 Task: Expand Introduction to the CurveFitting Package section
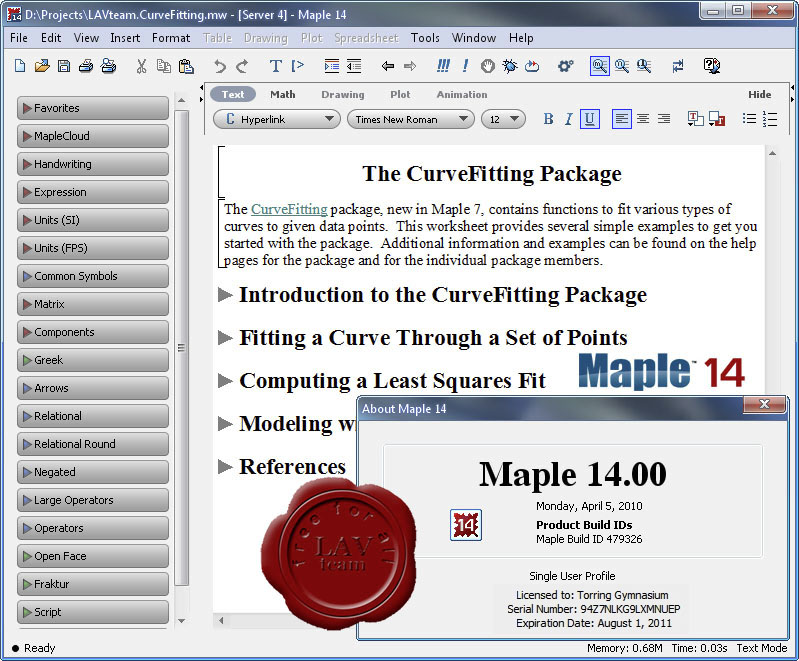[225, 295]
